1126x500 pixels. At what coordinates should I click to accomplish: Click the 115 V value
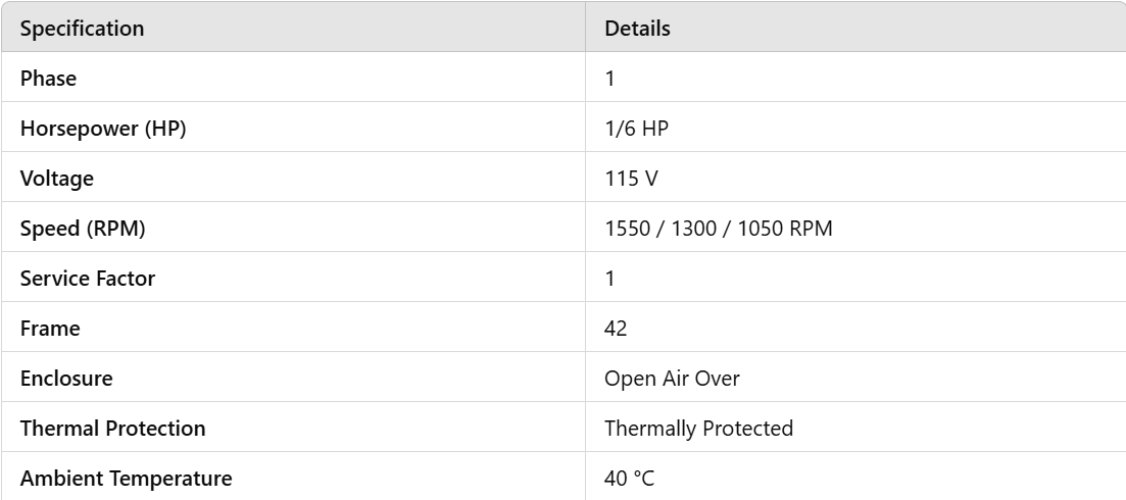click(x=630, y=178)
